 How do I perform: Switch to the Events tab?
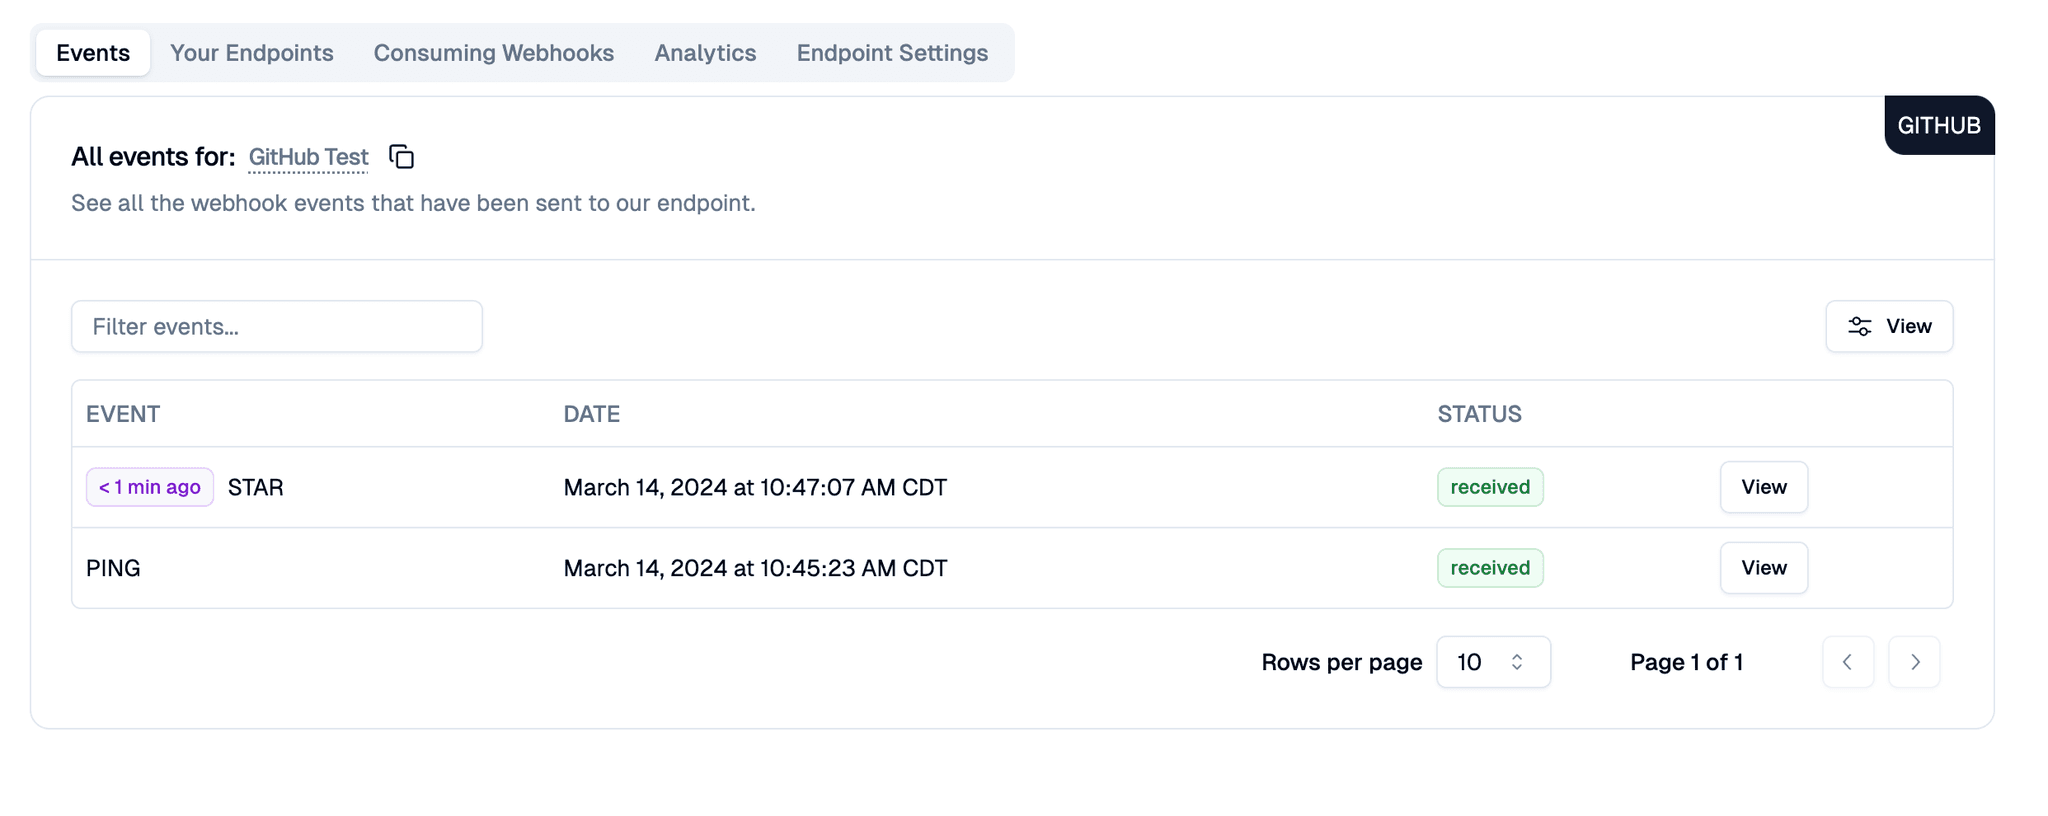click(93, 53)
